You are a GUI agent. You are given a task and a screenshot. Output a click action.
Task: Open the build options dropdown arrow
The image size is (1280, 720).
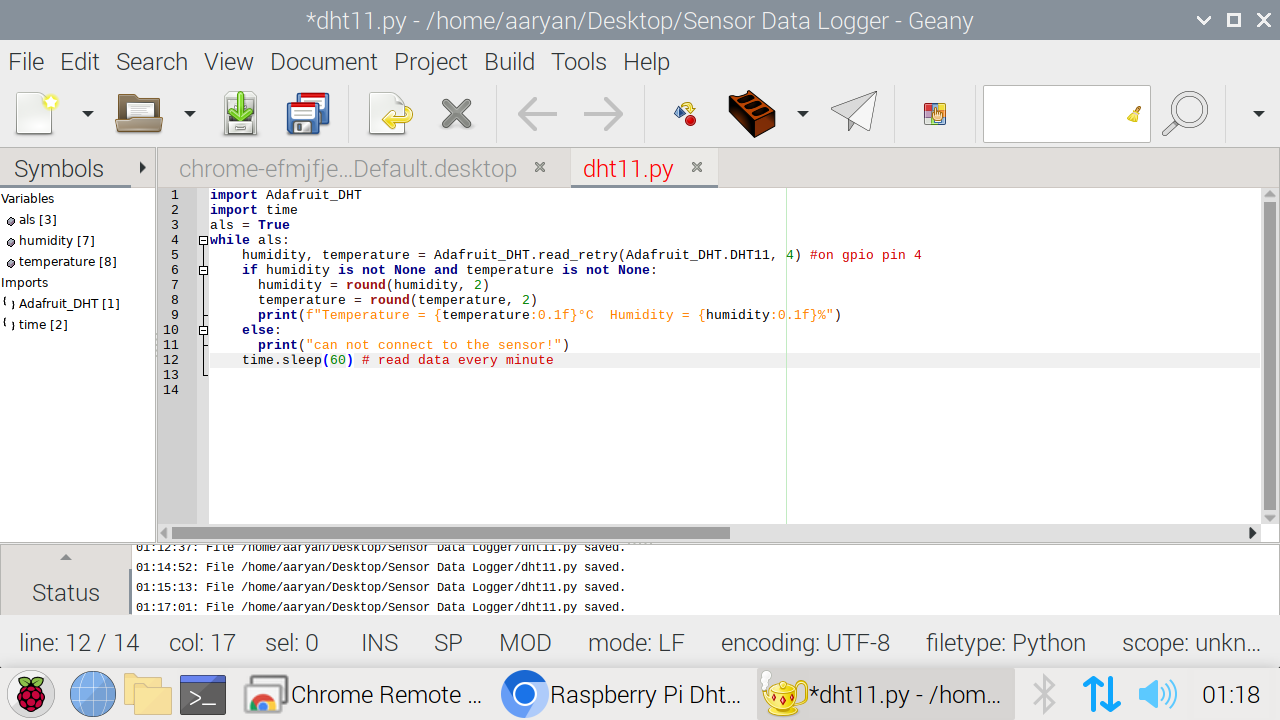[802, 114]
